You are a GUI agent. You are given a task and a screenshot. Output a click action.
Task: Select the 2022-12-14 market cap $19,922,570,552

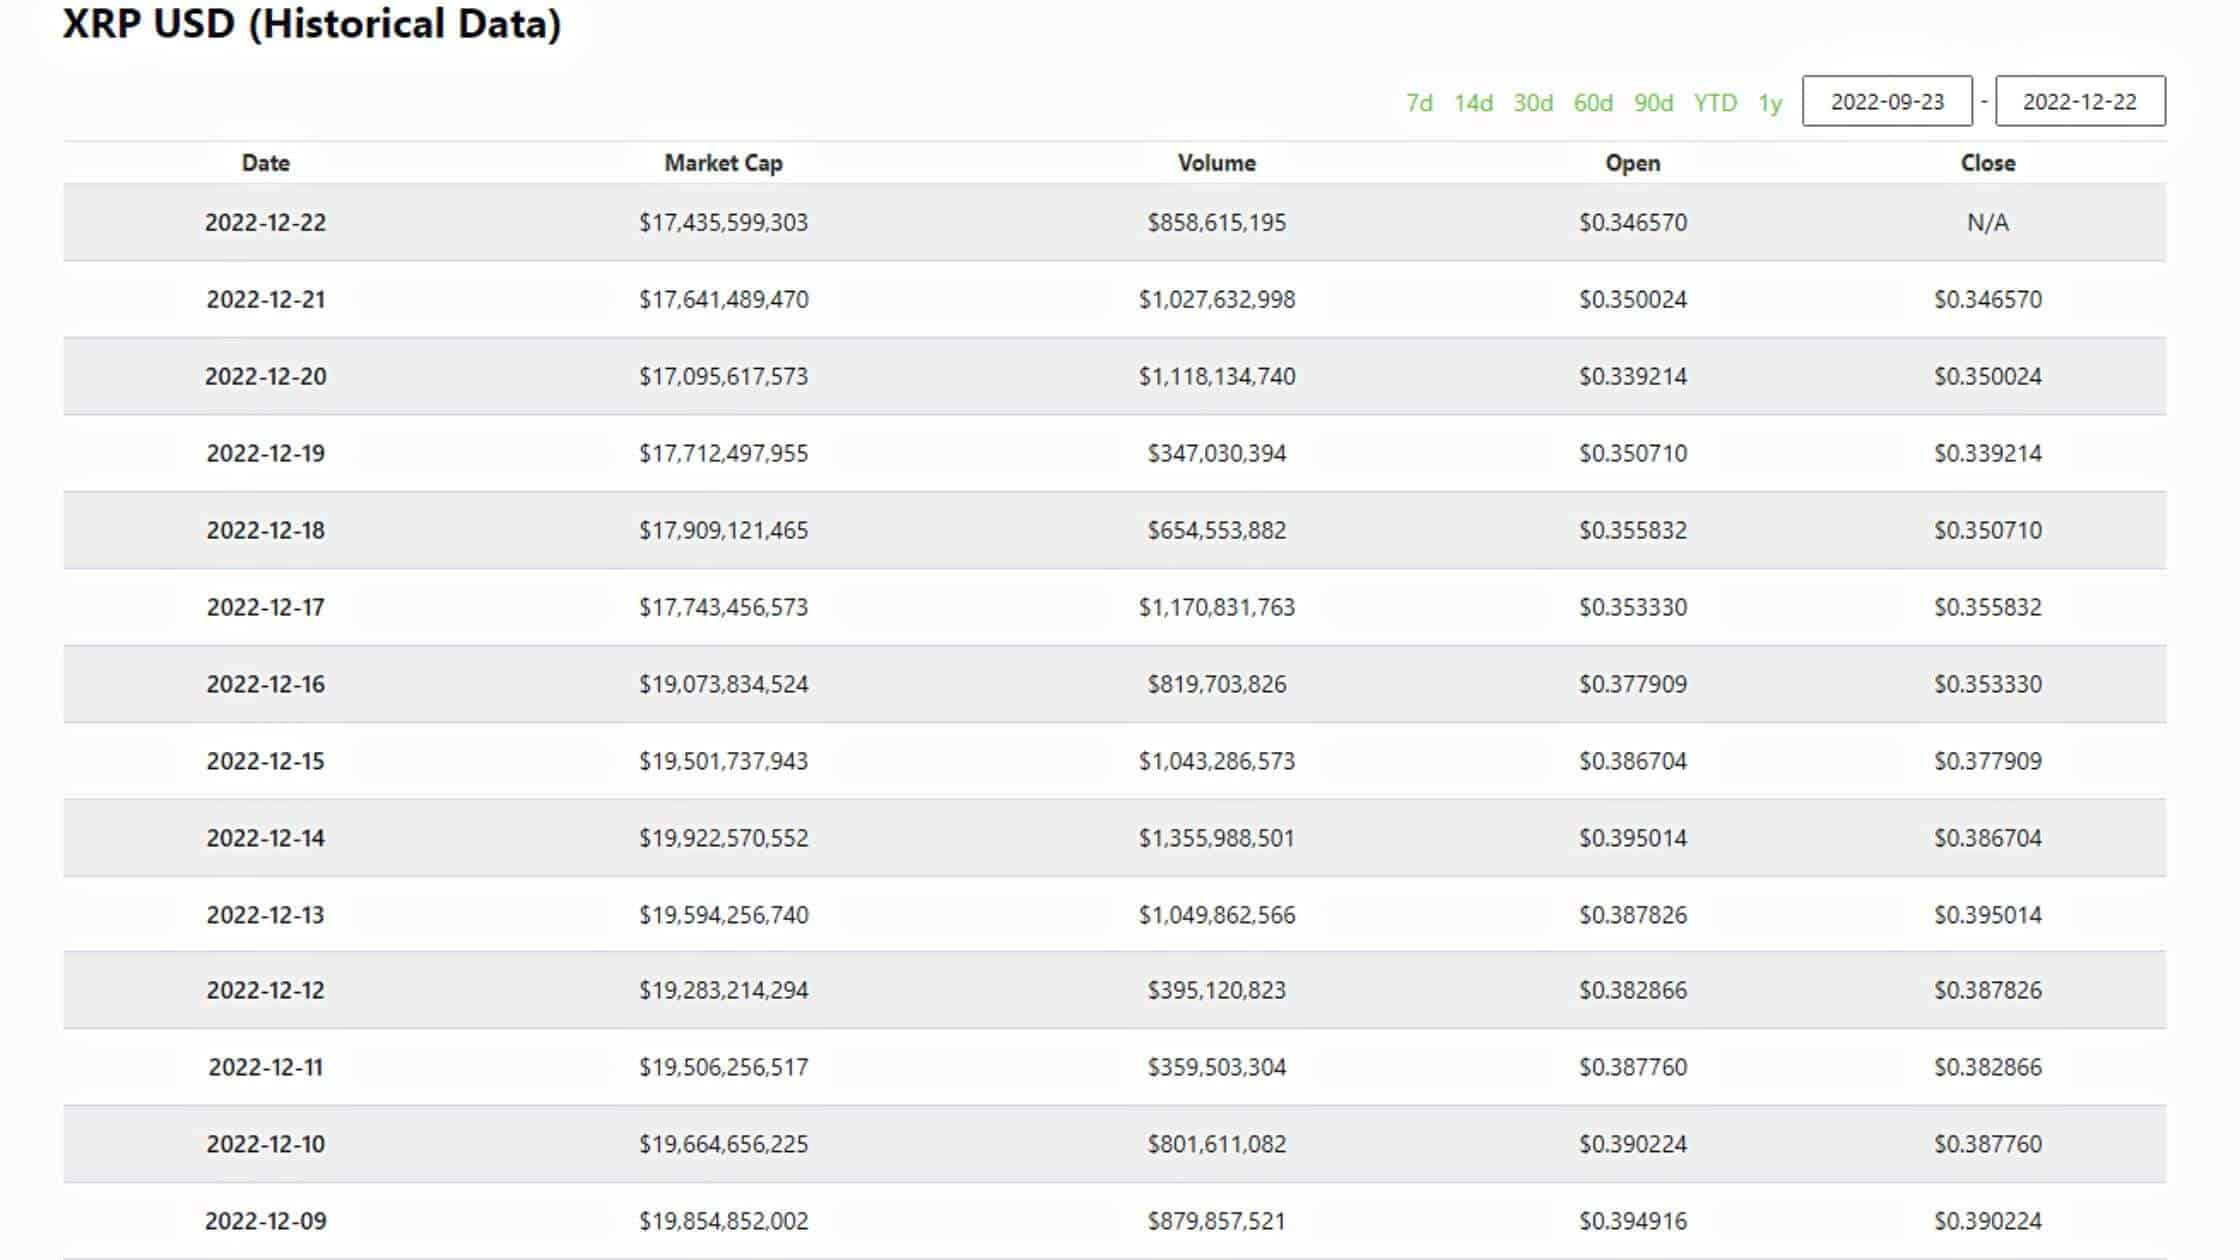[x=724, y=838]
